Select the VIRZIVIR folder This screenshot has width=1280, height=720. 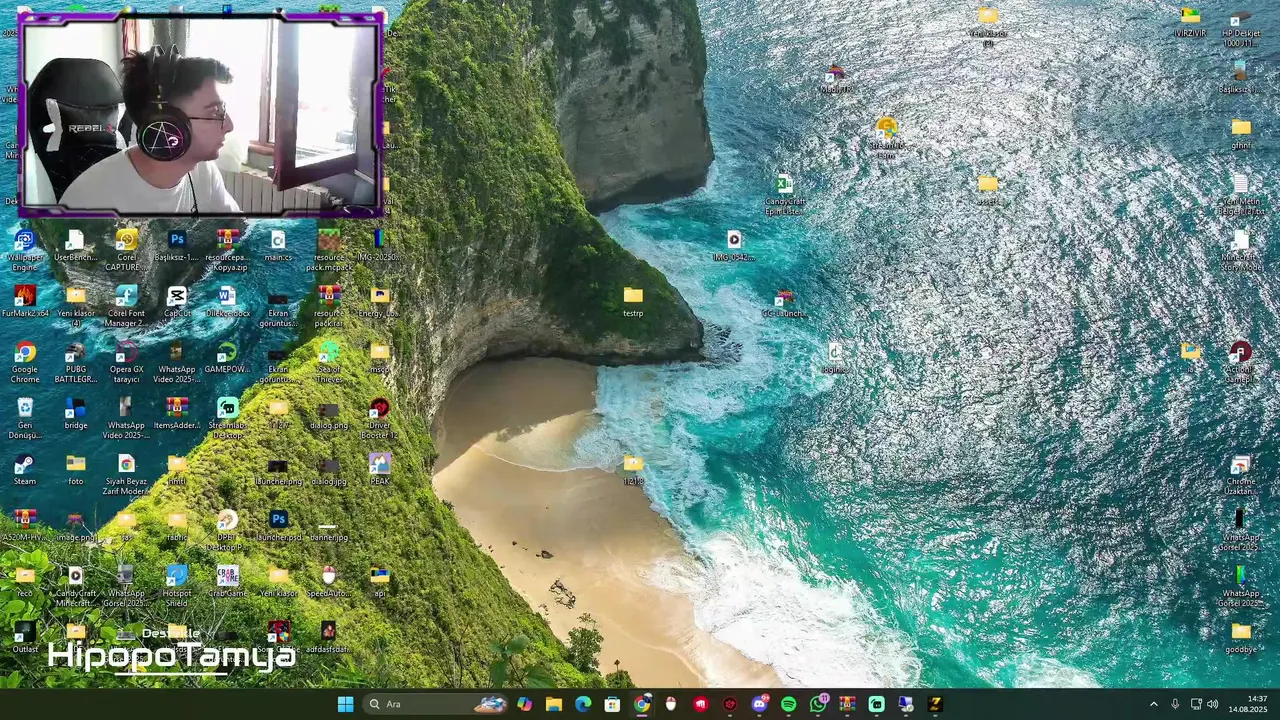coord(1190,22)
